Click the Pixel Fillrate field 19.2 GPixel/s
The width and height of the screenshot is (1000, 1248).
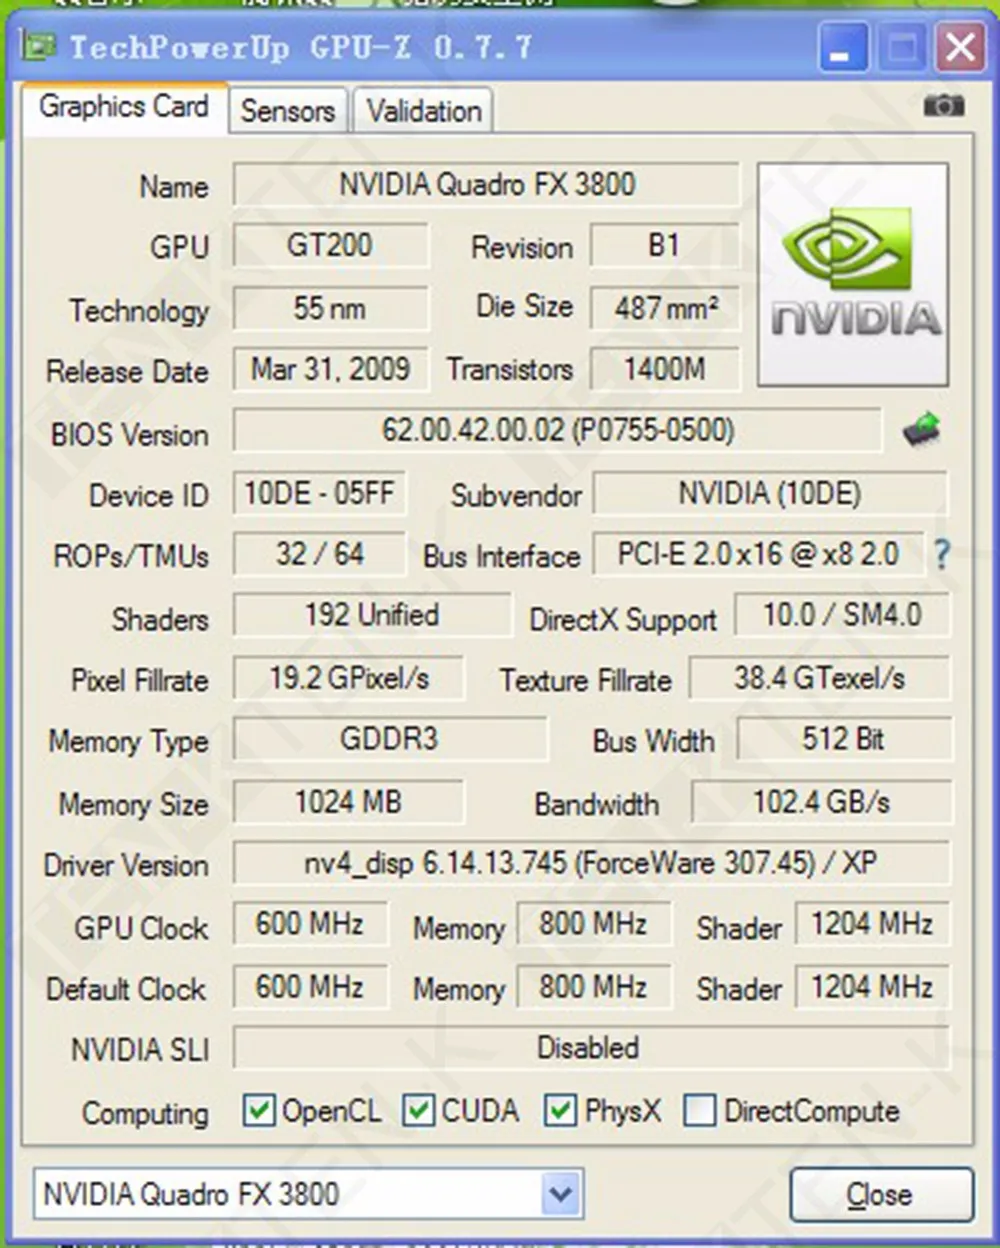(349, 678)
